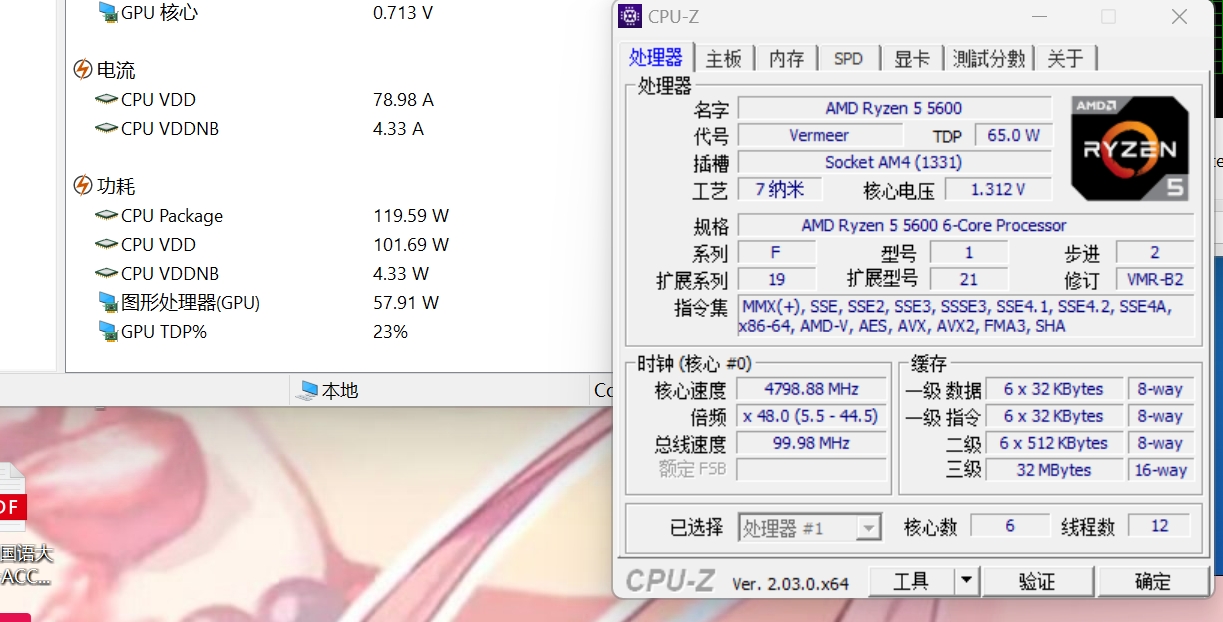Select the 处理器 tab in CPU-Z
The width and height of the screenshot is (1223, 622).
pos(656,57)
